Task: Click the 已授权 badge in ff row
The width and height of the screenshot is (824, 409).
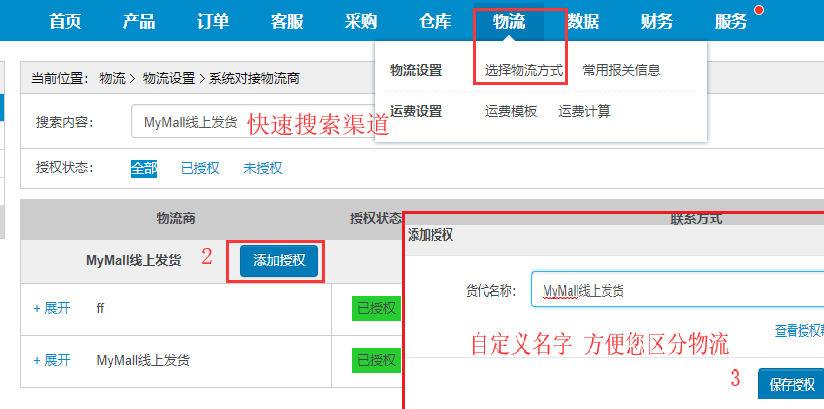Action: point(376,309)
